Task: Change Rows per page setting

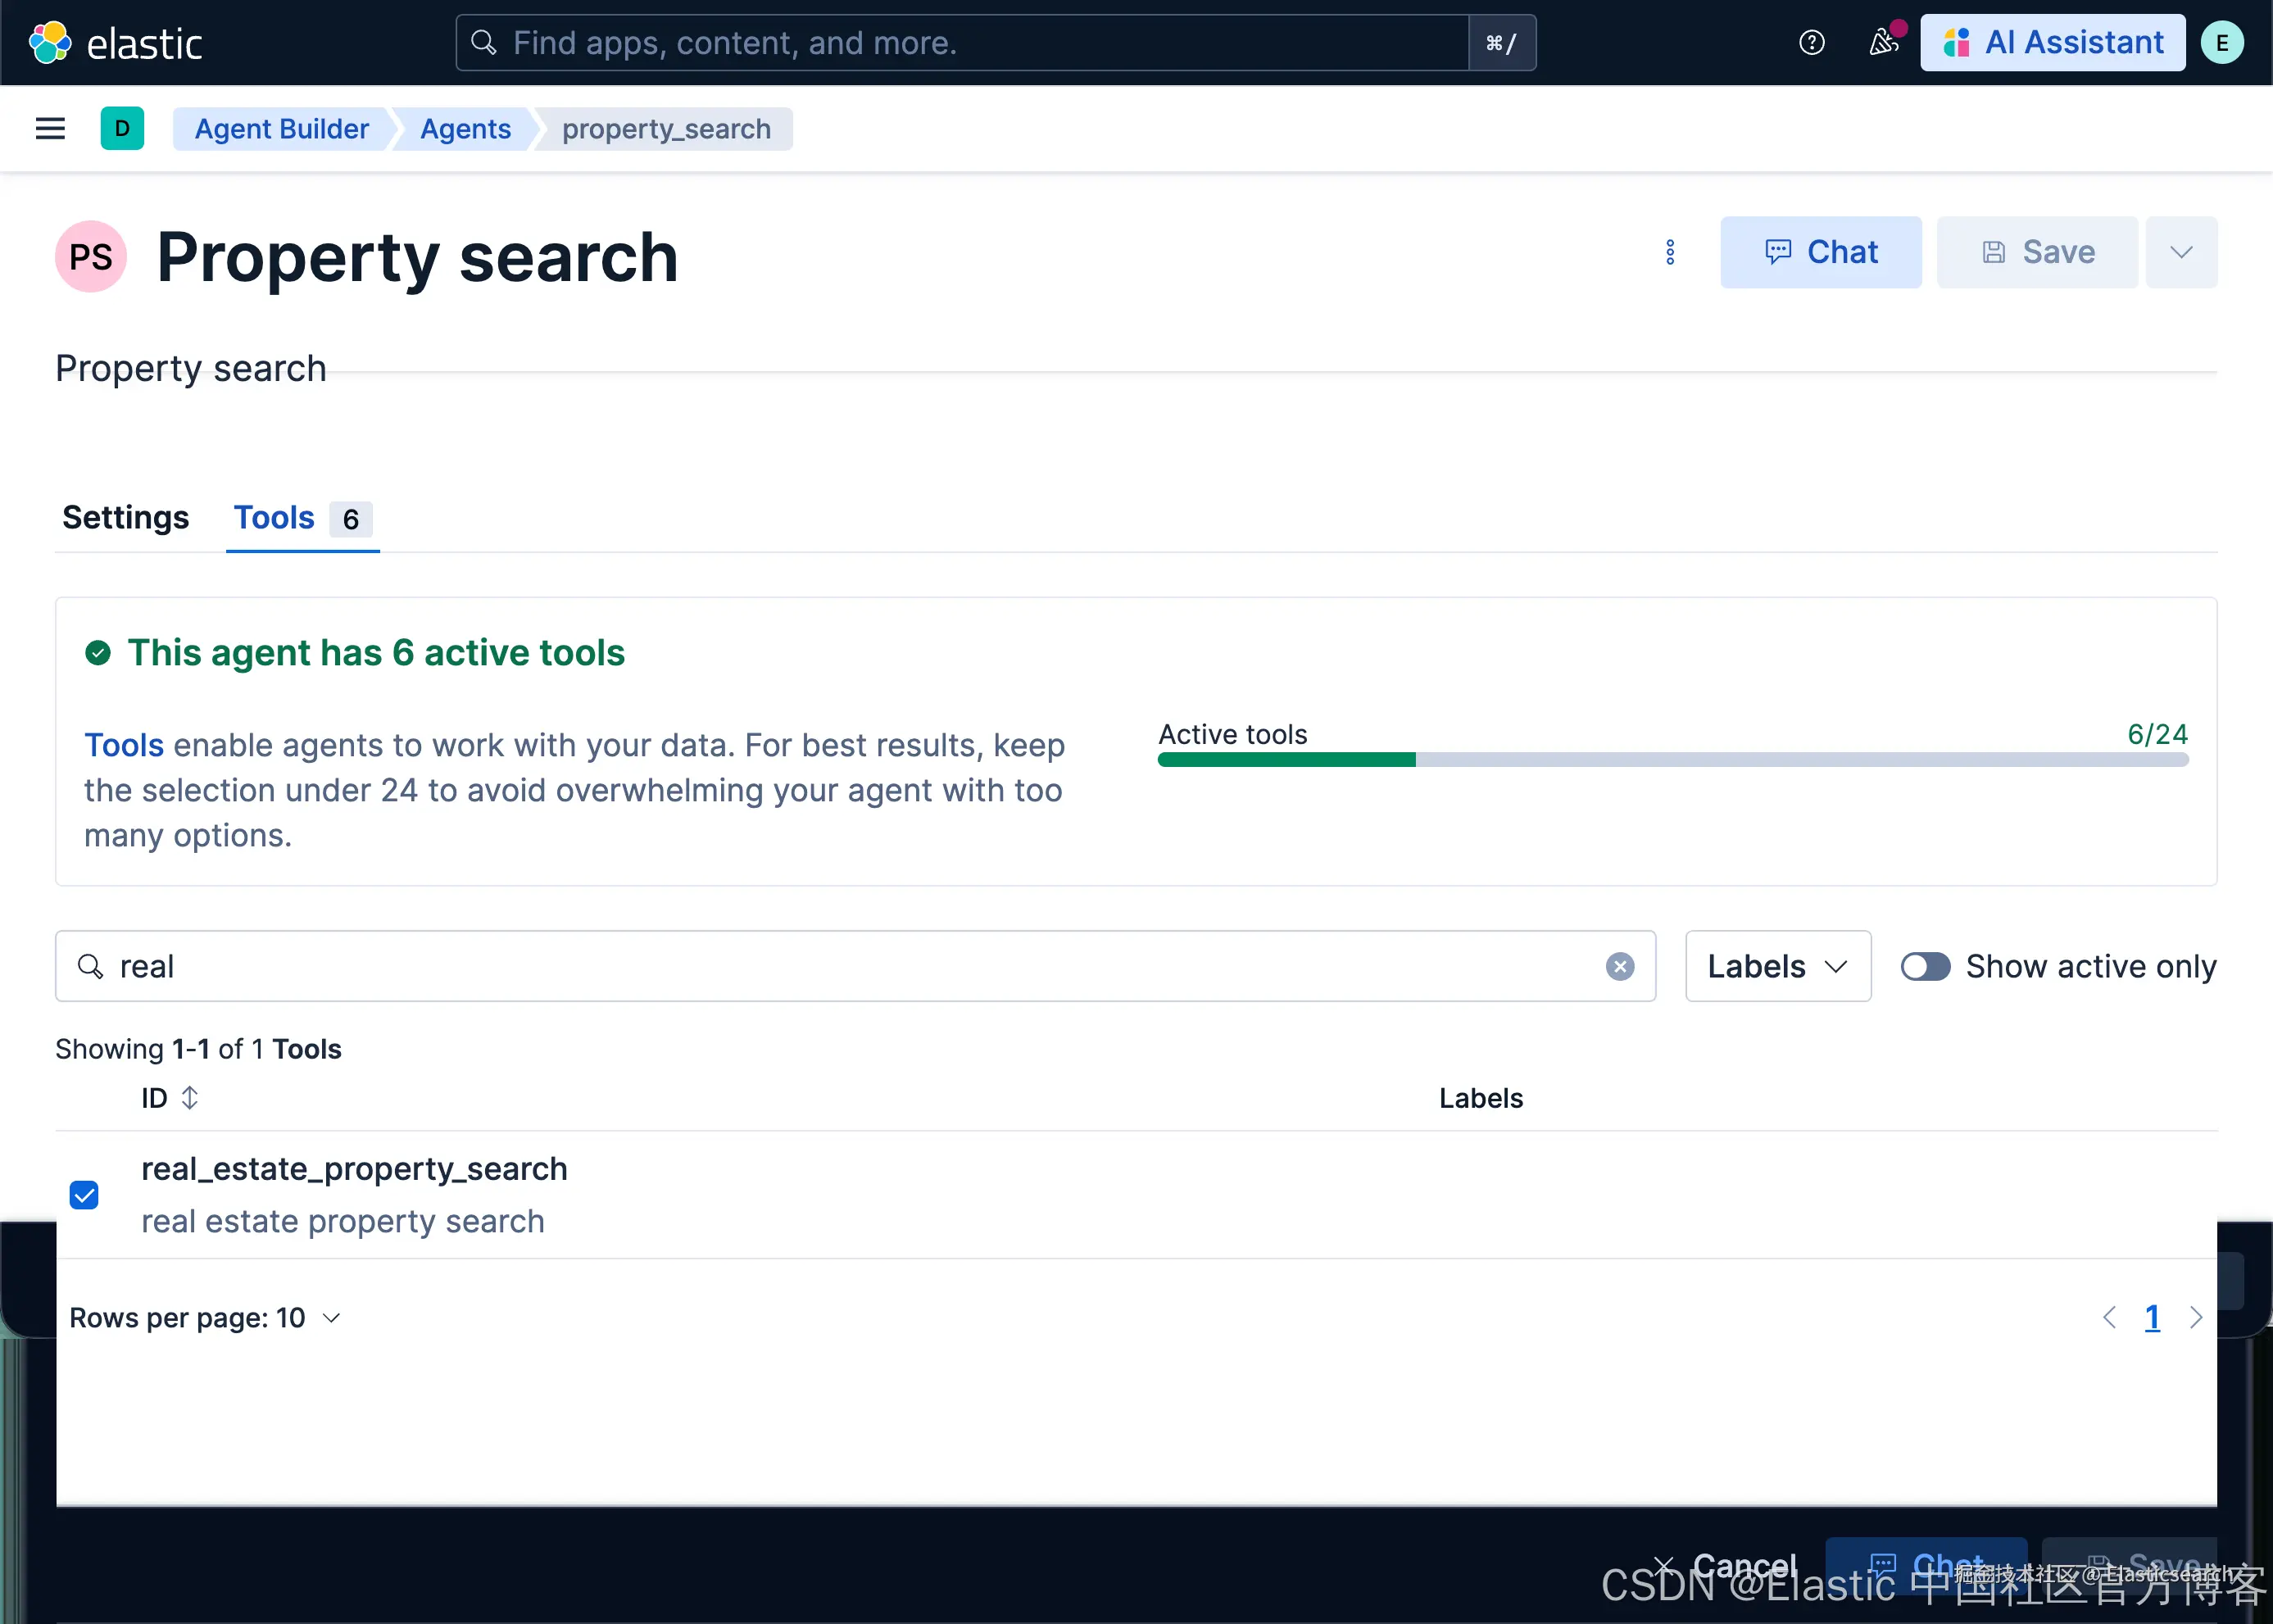Action: [x=205, y=1318]
